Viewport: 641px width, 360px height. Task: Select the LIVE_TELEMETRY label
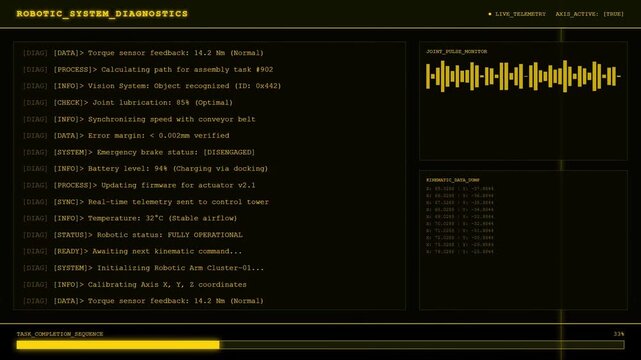[520, 14]
